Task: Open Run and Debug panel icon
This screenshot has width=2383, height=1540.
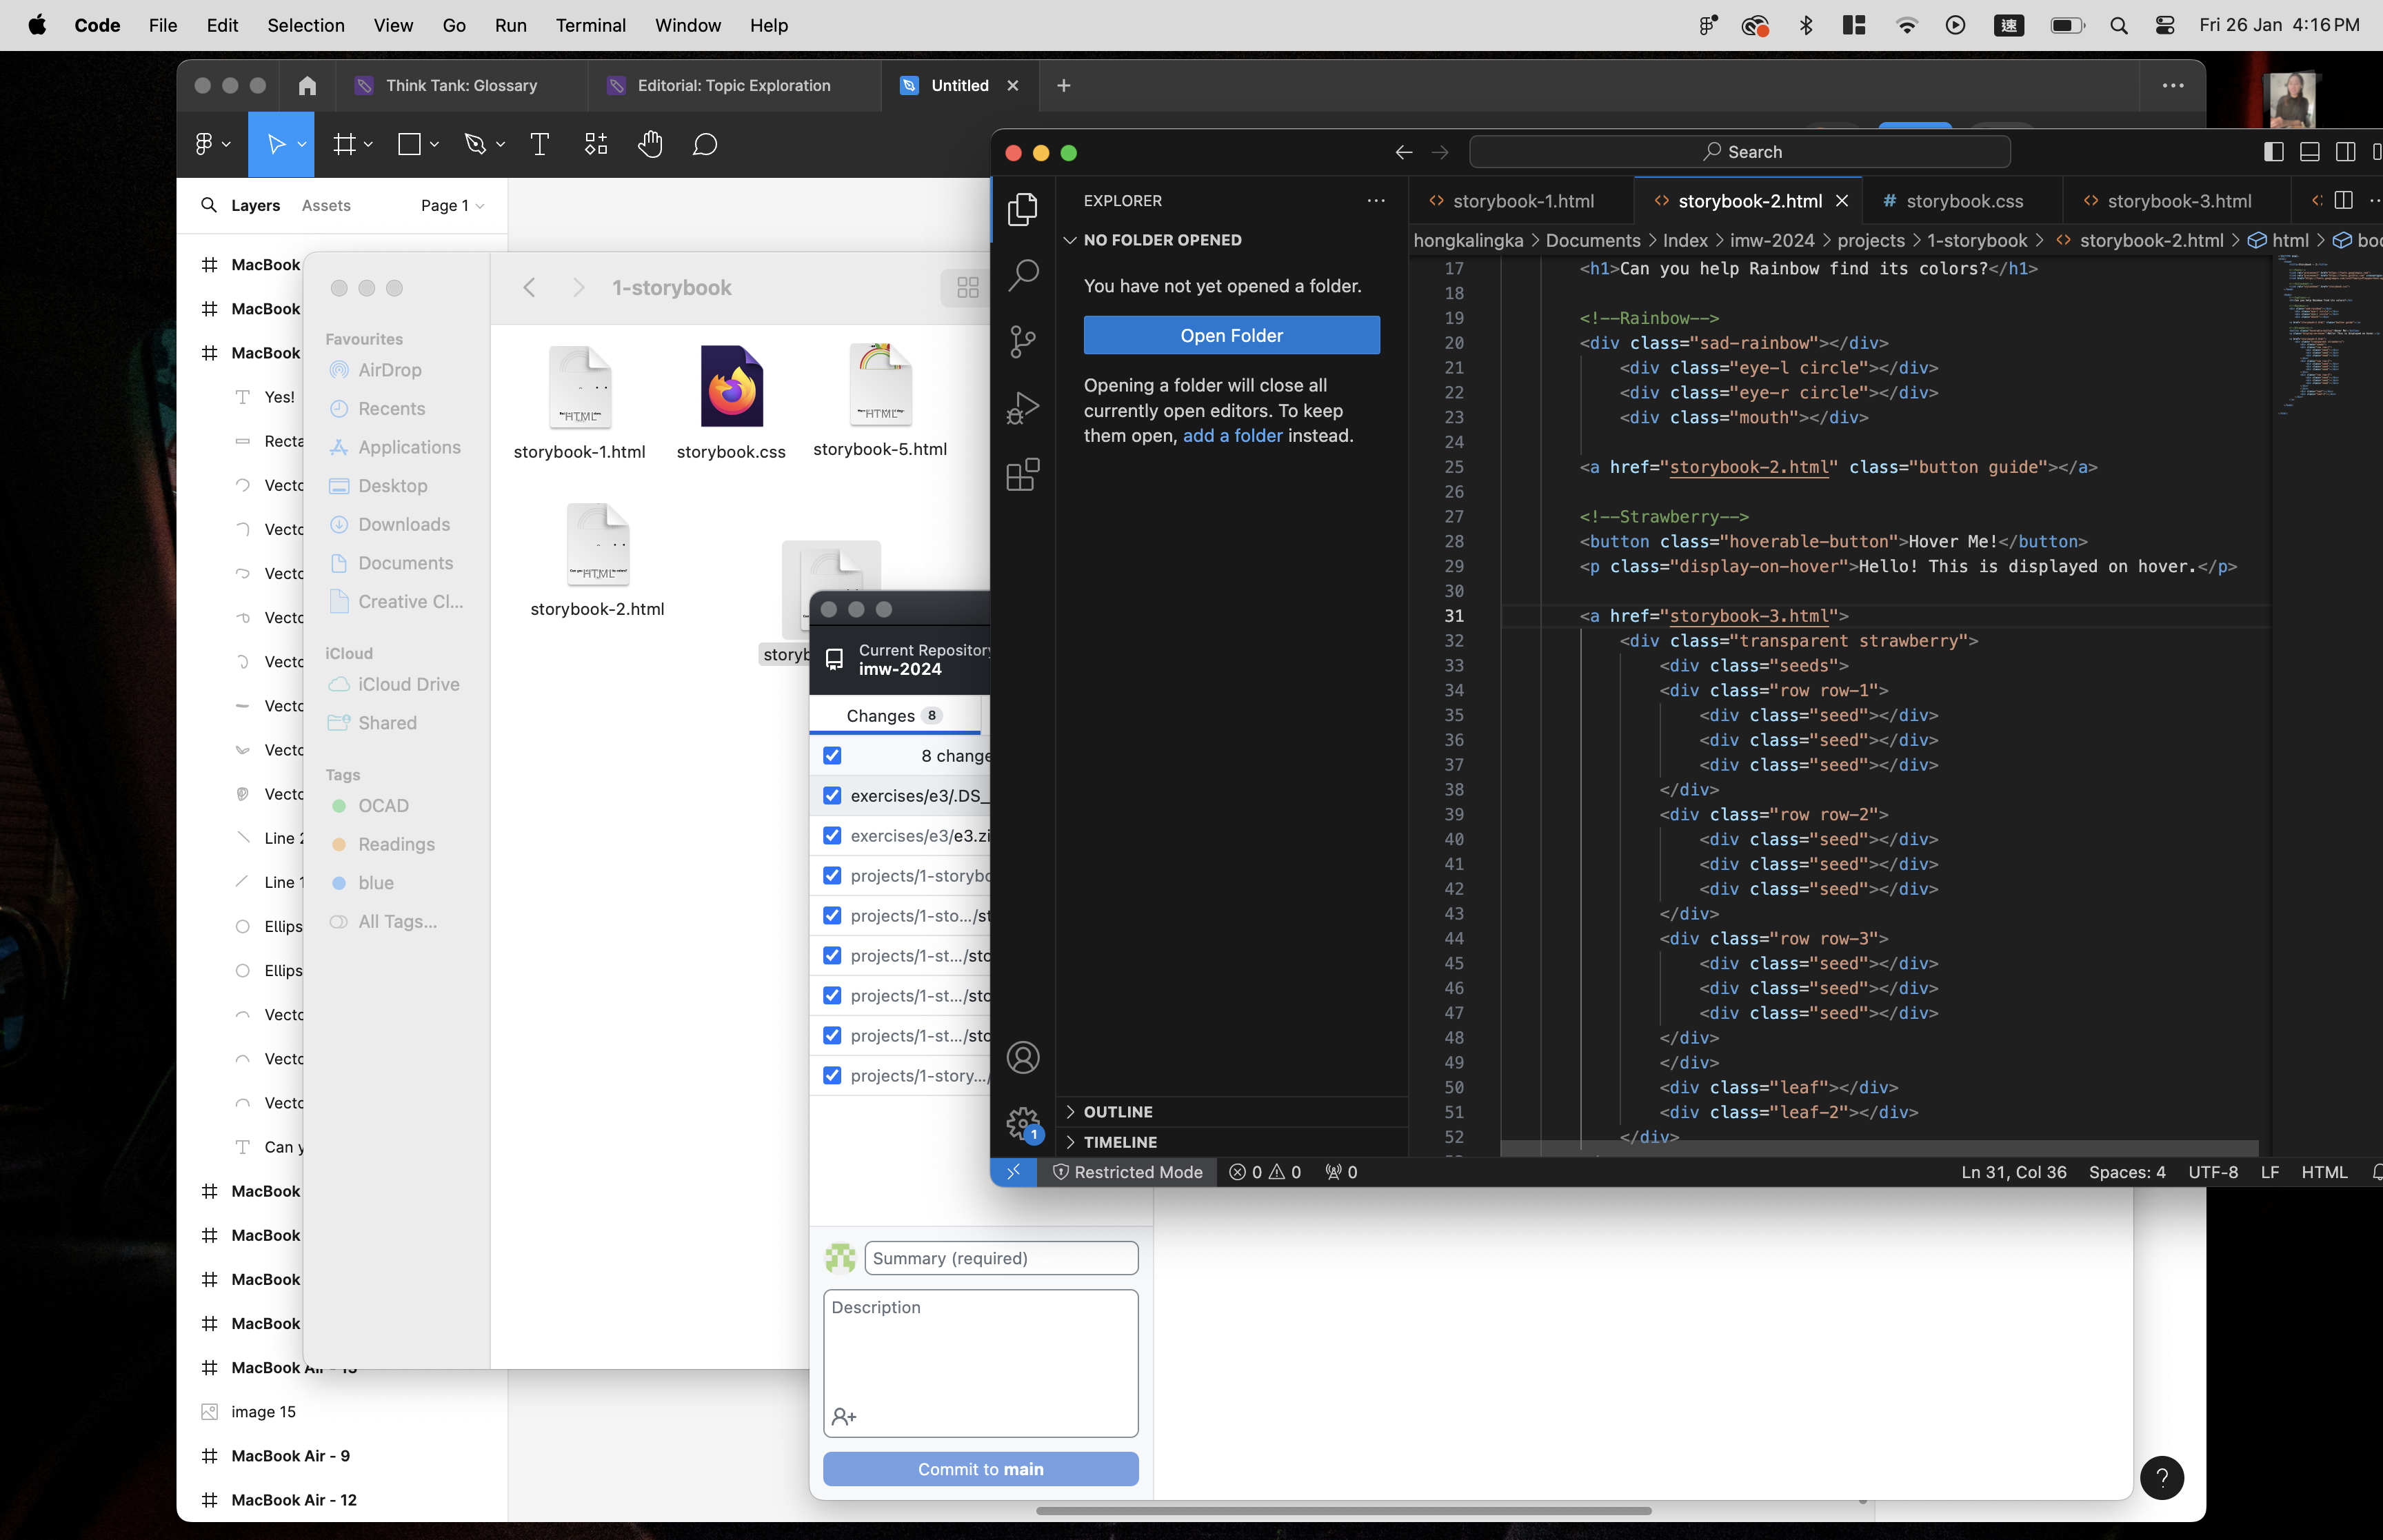Action: [x=1022, y=408]
